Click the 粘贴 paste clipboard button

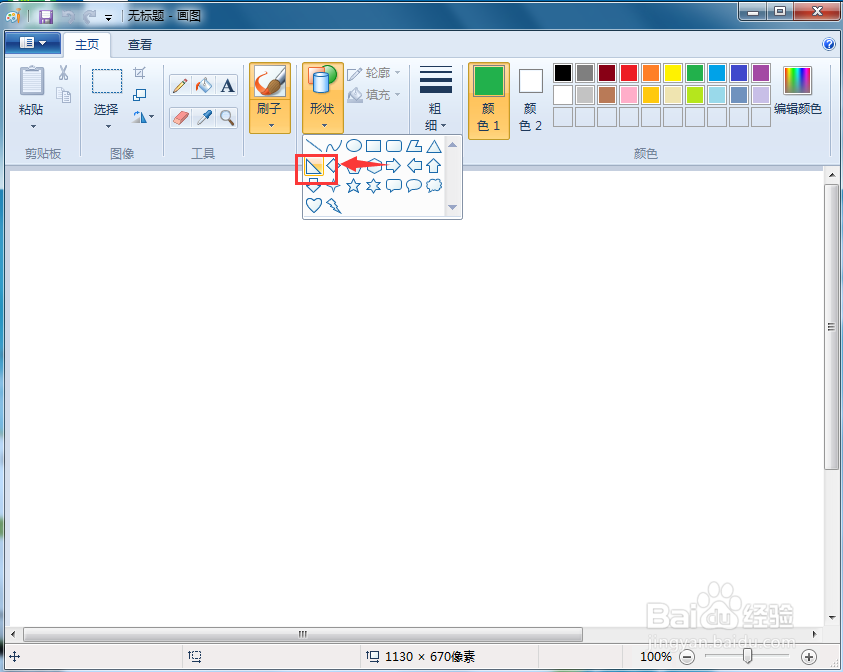click(32, 90)
